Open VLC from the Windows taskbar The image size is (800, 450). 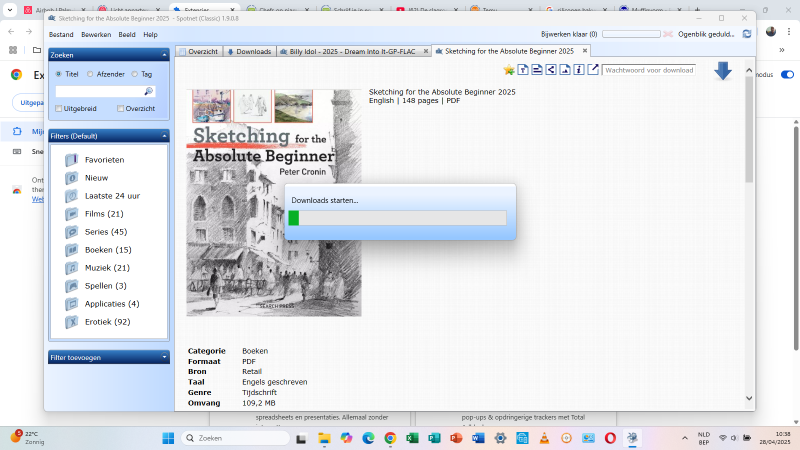[544, 438]
